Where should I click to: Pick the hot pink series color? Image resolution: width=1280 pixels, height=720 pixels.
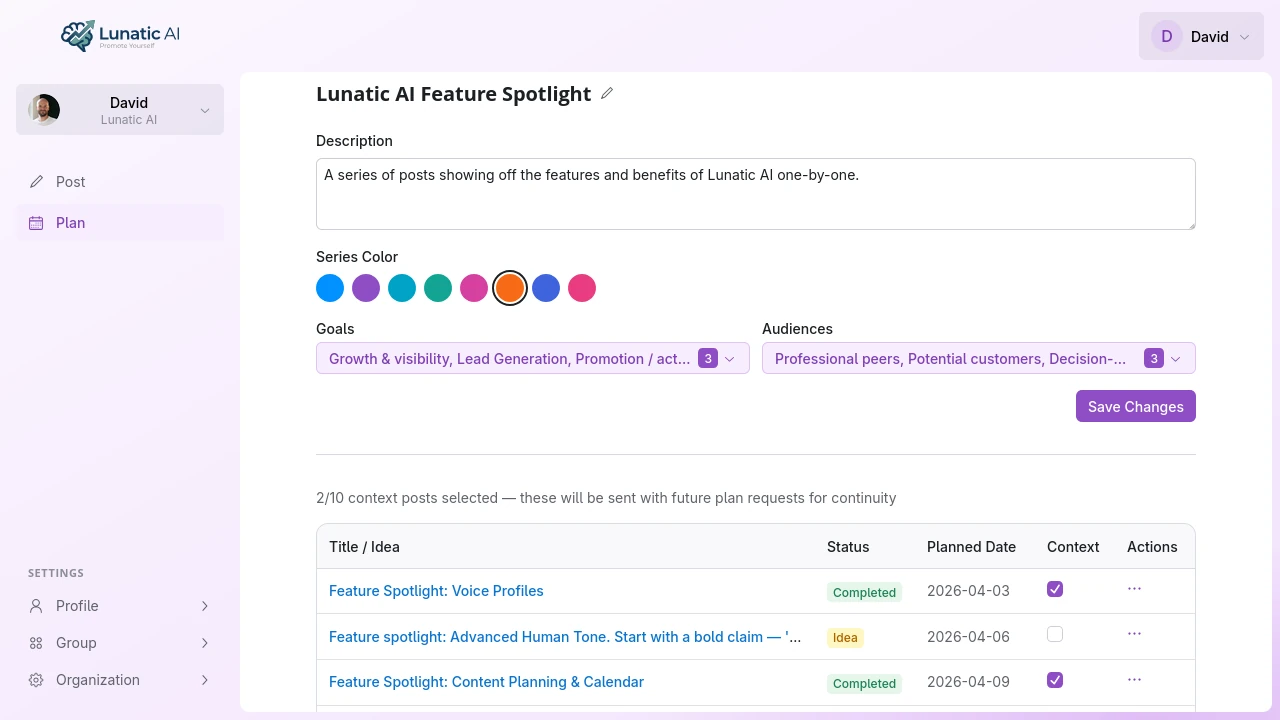[582, 288]
